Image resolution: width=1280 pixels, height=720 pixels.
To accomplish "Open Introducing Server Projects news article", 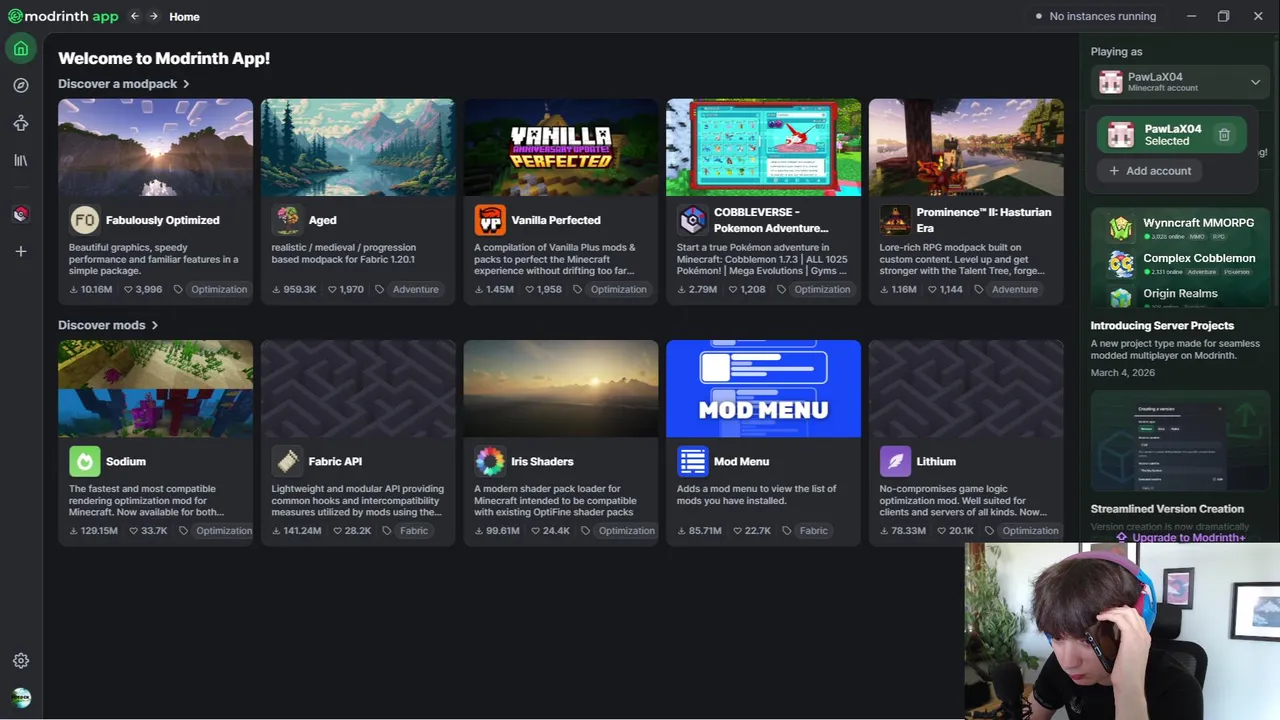I will (x=1162, y=325).
